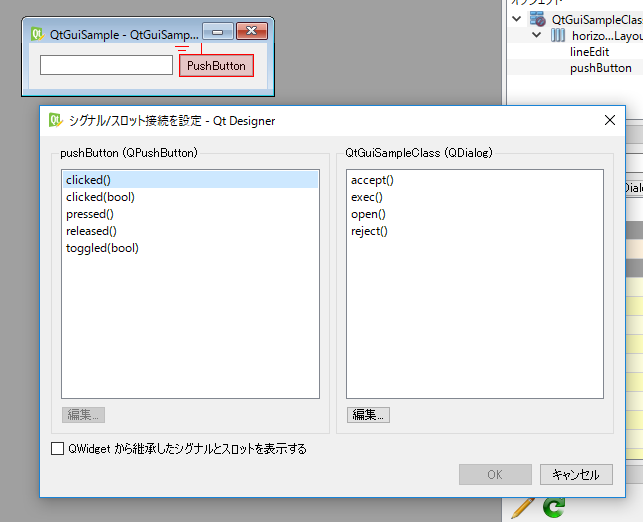Select the open() slot

(474, 214)
